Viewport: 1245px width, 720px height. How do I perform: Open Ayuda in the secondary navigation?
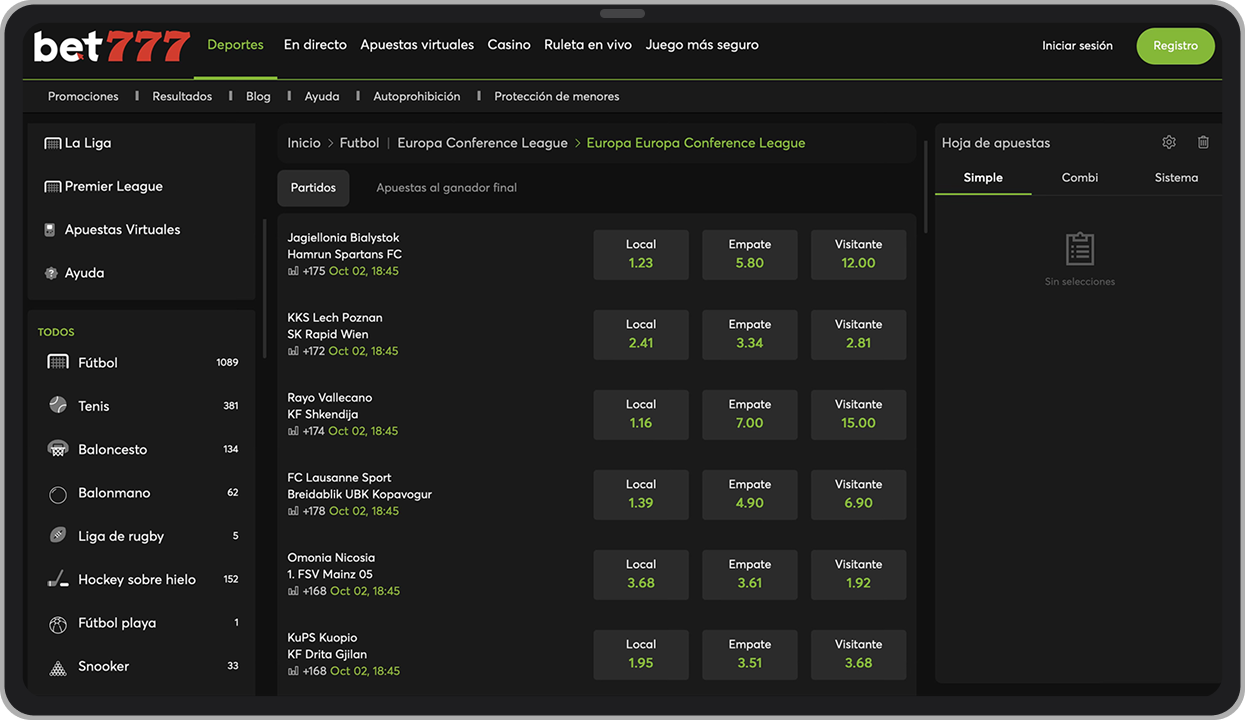[x=322, y=97]
